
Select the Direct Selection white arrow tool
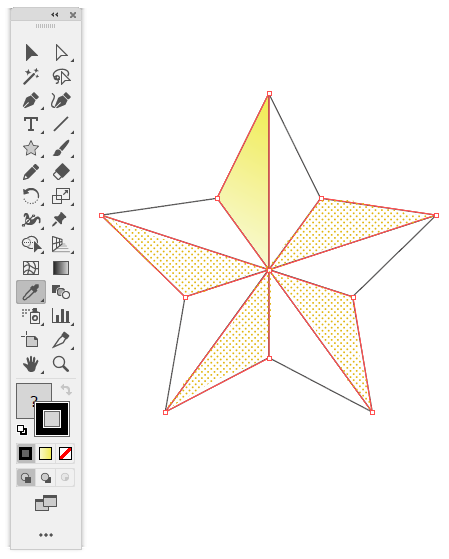61,53
